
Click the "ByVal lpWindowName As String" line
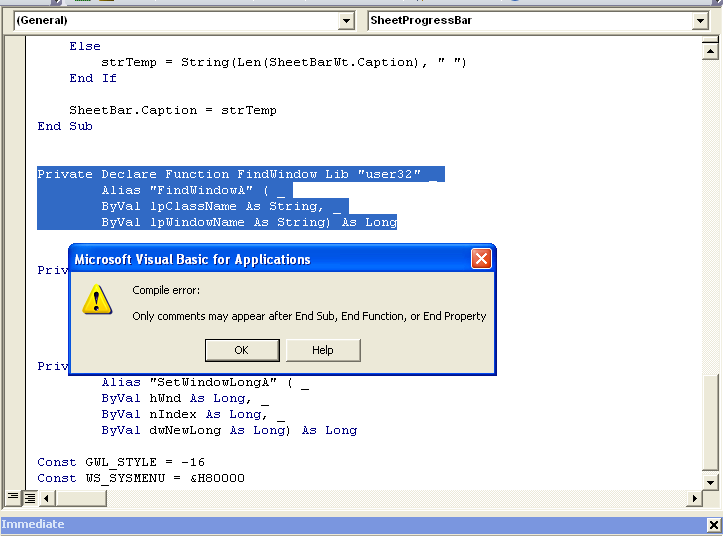249,222
